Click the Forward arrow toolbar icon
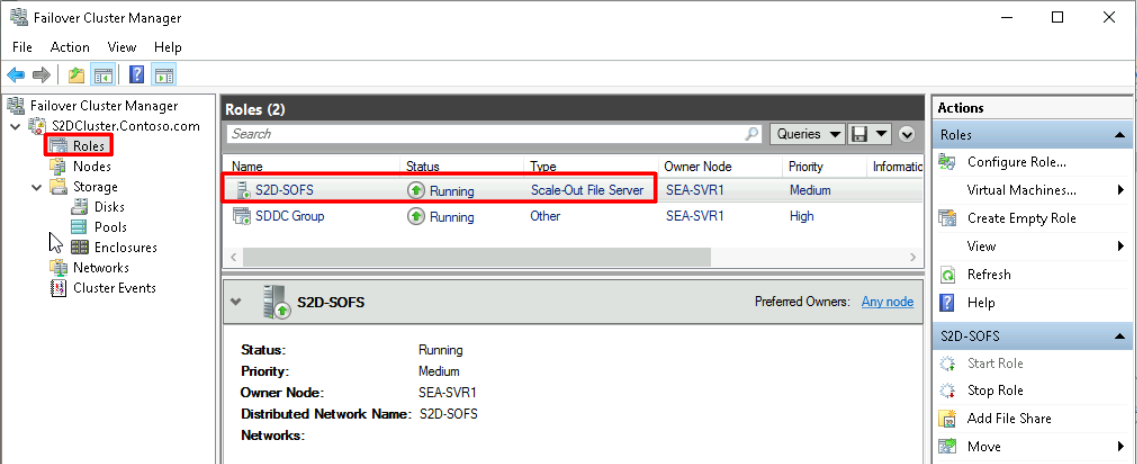 [41, 75]
